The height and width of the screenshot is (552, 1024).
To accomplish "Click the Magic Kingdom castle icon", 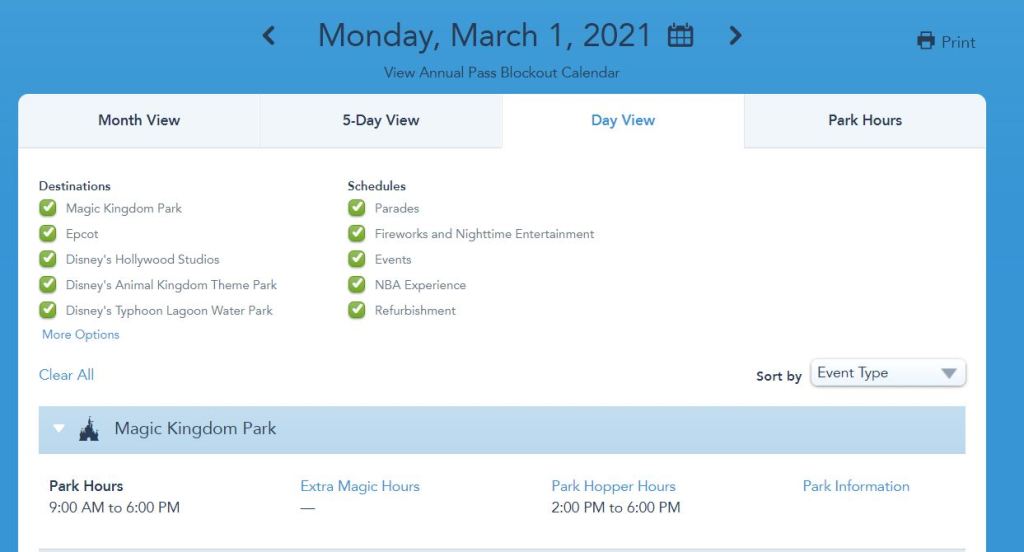I will 88,429.
